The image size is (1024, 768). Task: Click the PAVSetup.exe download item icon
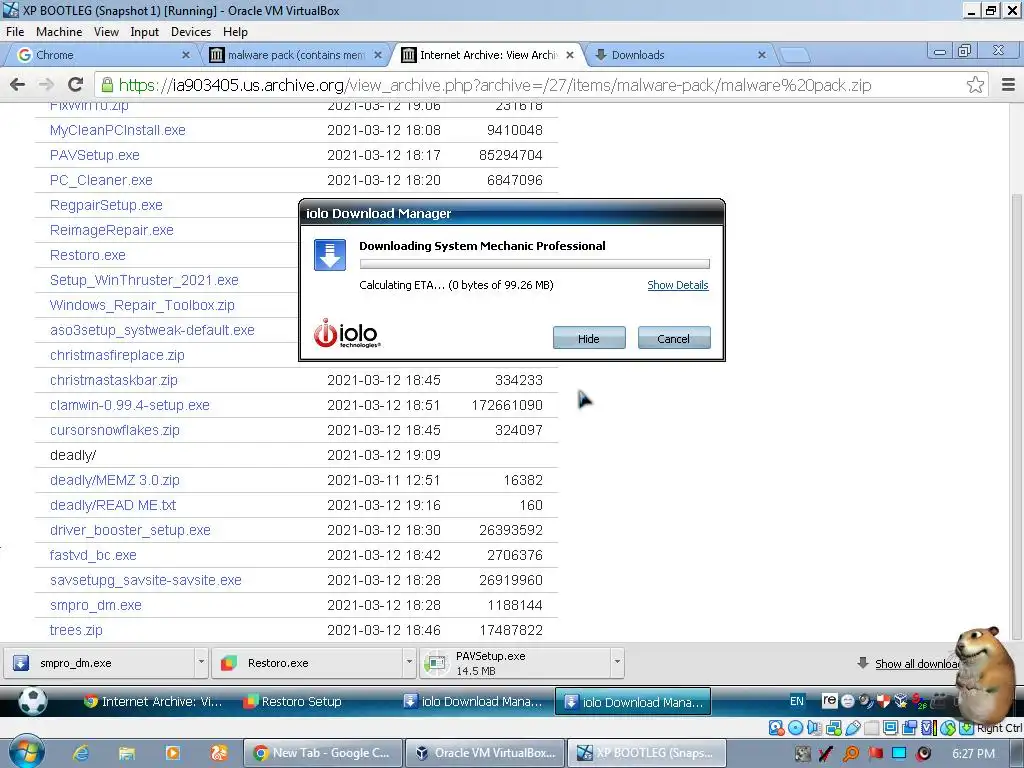436,664
